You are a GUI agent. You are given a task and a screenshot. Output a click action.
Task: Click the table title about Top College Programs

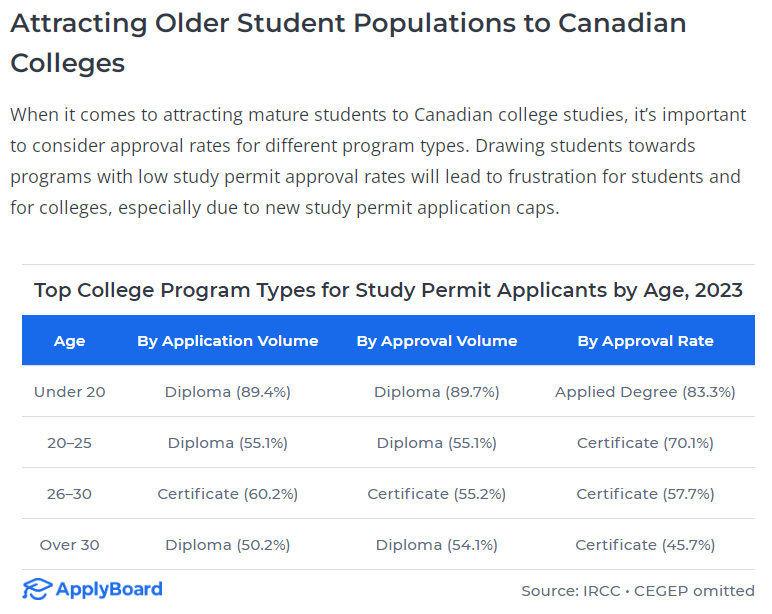(388, 291)
